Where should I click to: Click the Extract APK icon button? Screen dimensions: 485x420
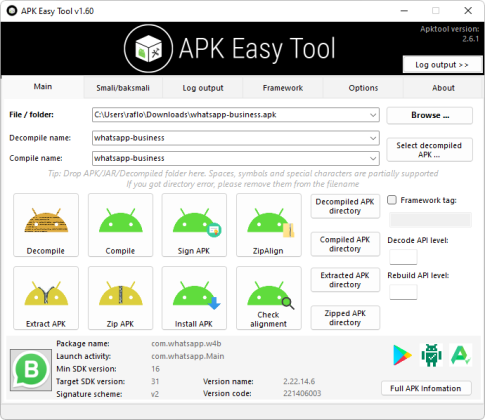coord(46,298)
